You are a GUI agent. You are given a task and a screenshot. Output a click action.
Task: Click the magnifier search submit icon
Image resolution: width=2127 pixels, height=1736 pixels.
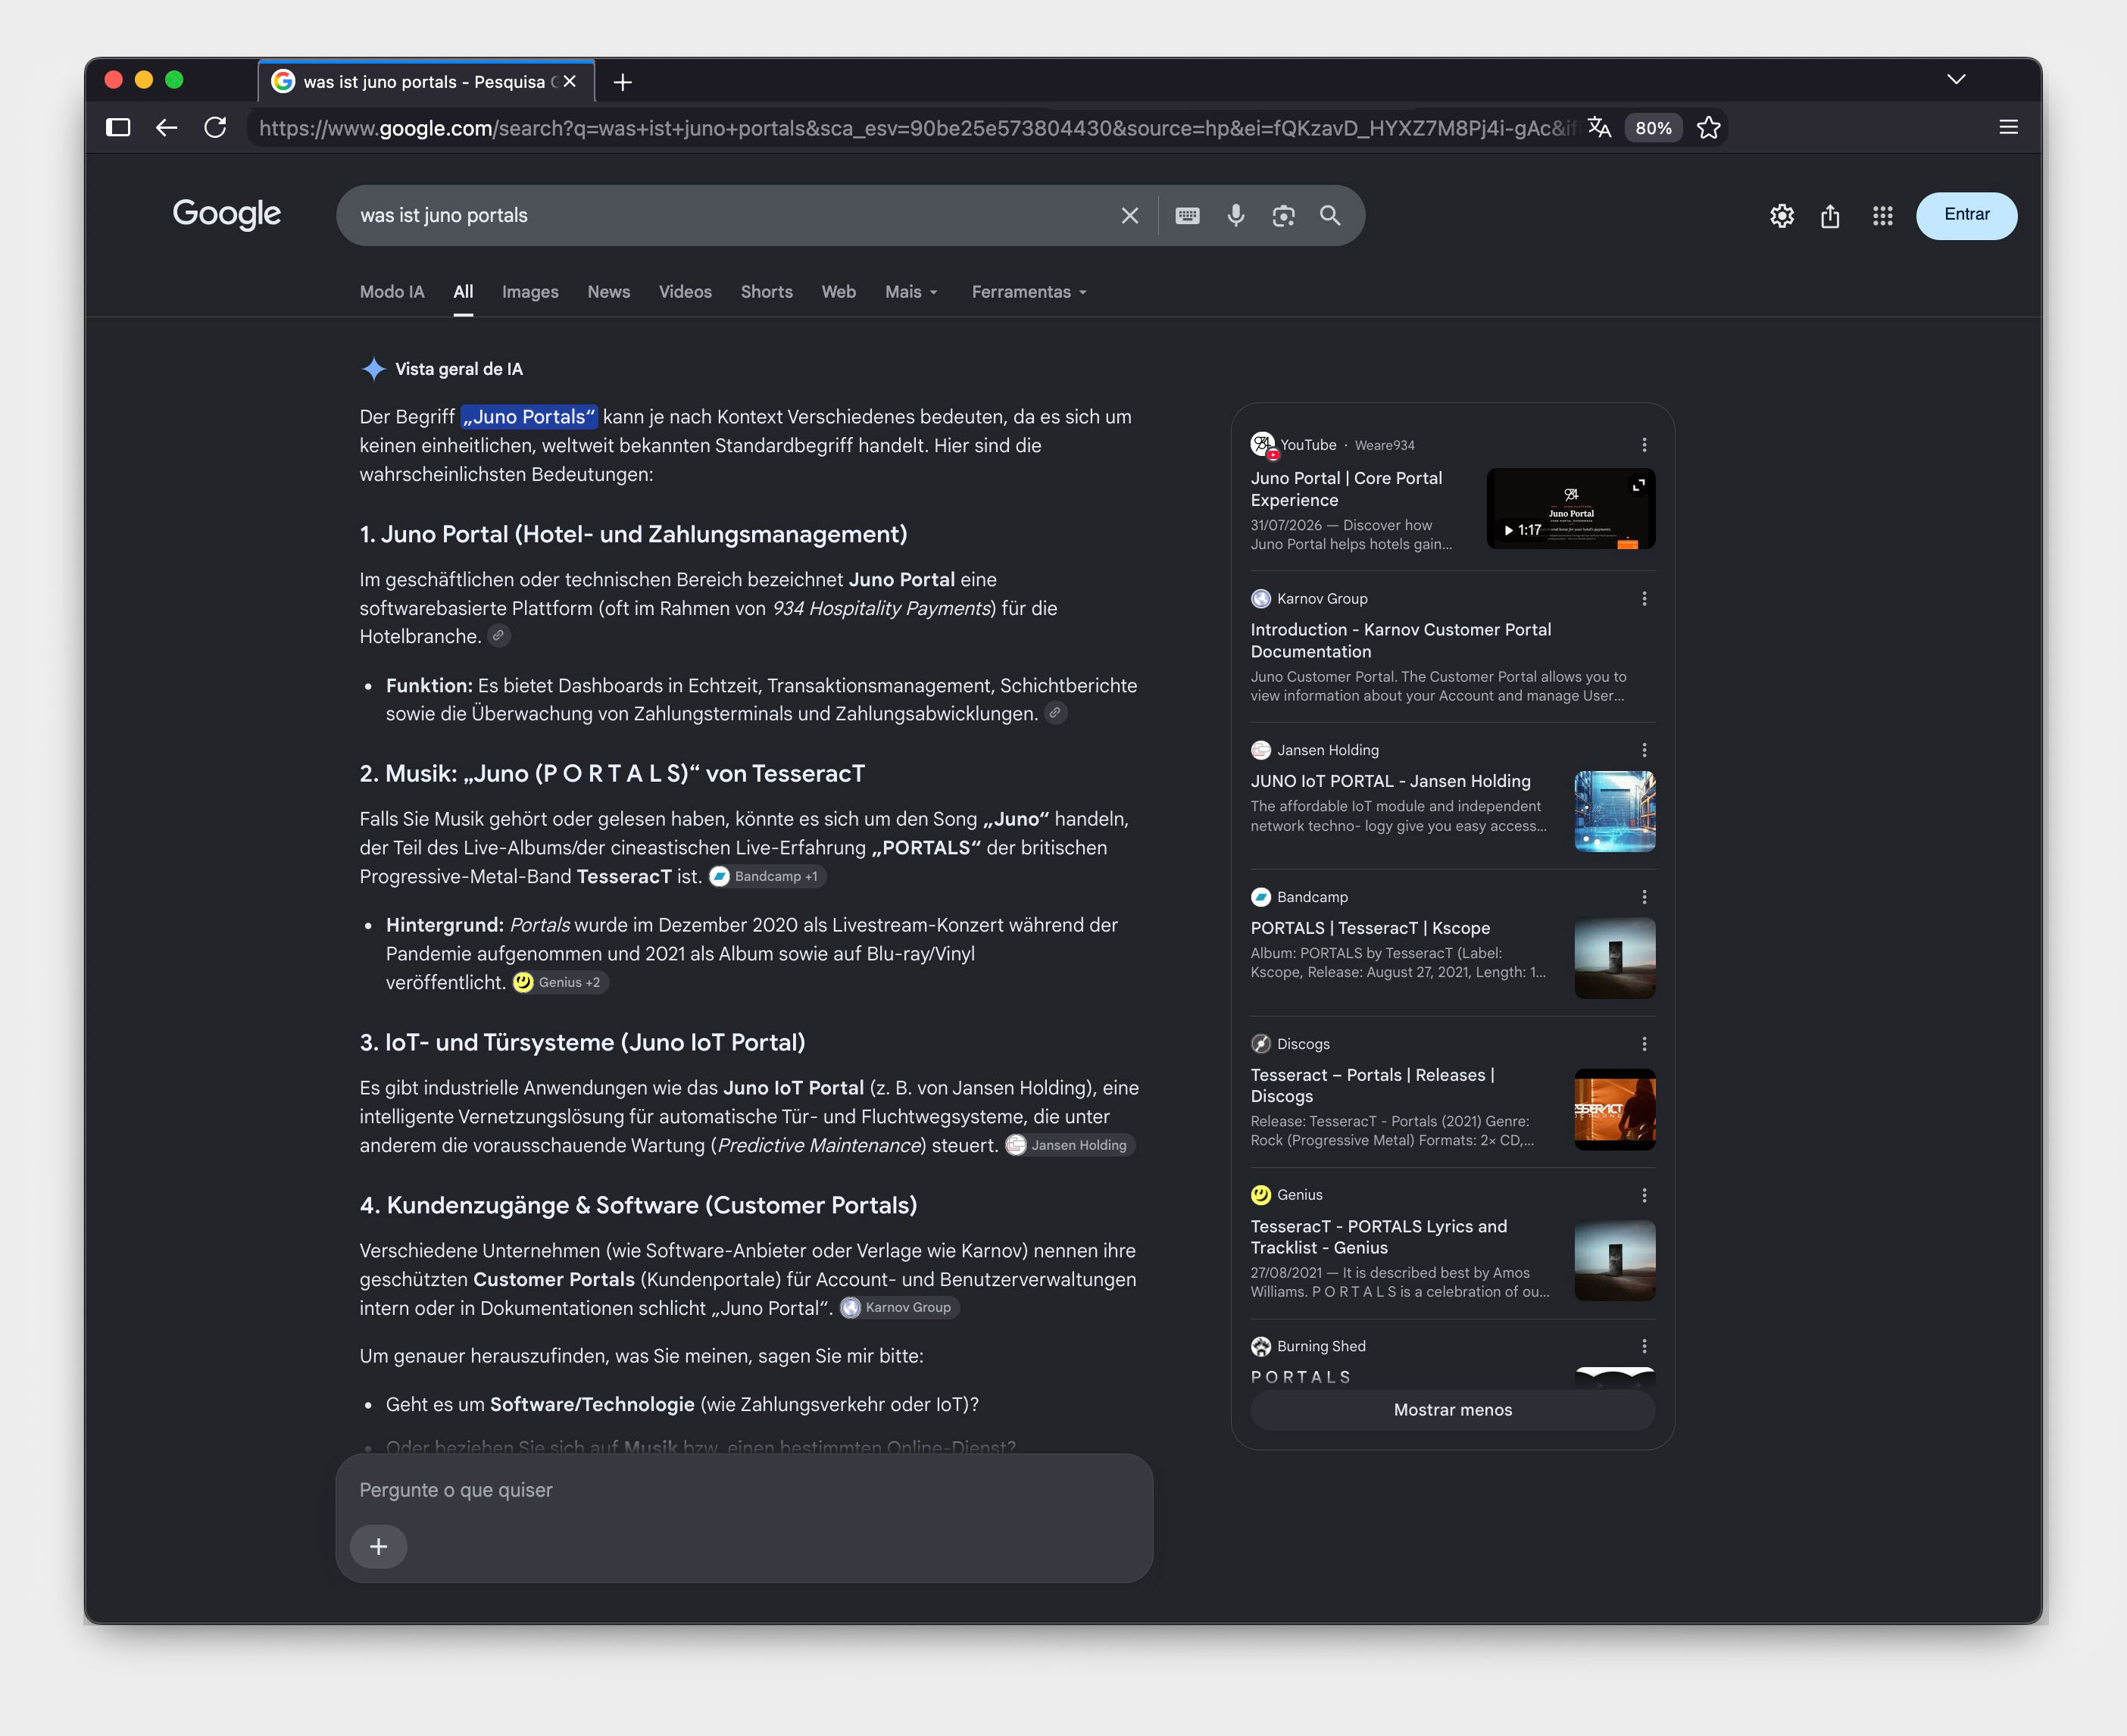(1330, 215)
